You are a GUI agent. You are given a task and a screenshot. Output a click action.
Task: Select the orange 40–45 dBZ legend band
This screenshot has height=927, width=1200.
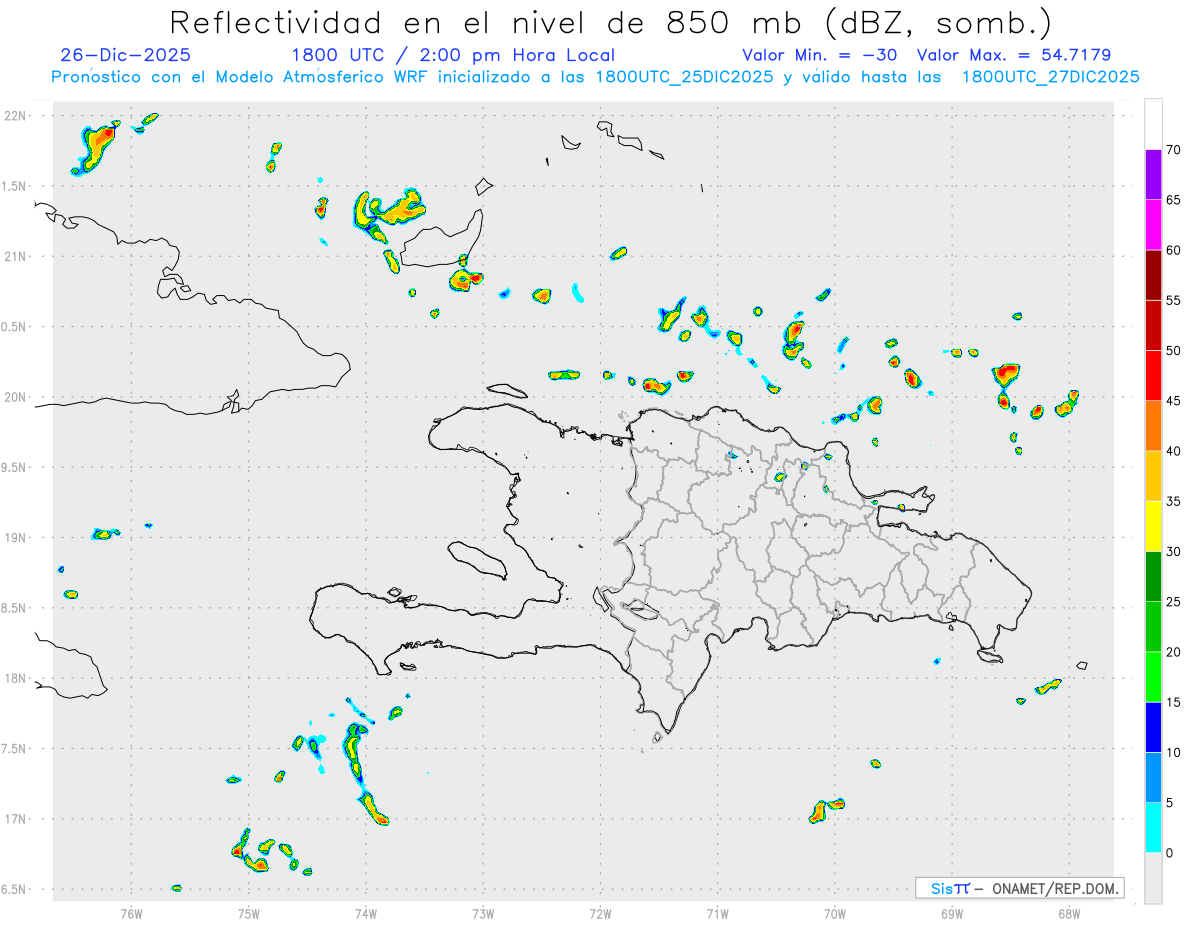[x=1153, y=426]
